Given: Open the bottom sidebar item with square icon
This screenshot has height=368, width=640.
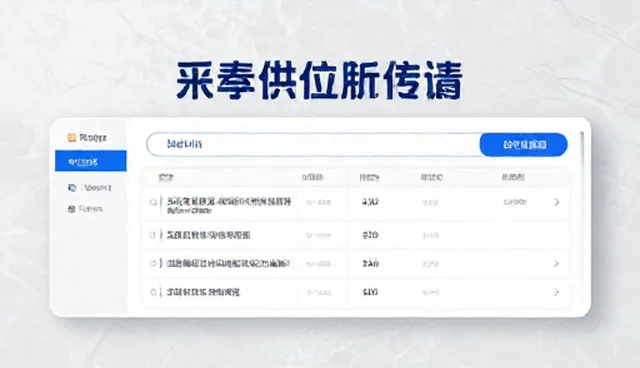Looking at the screenshot, I should click(85, 209).
